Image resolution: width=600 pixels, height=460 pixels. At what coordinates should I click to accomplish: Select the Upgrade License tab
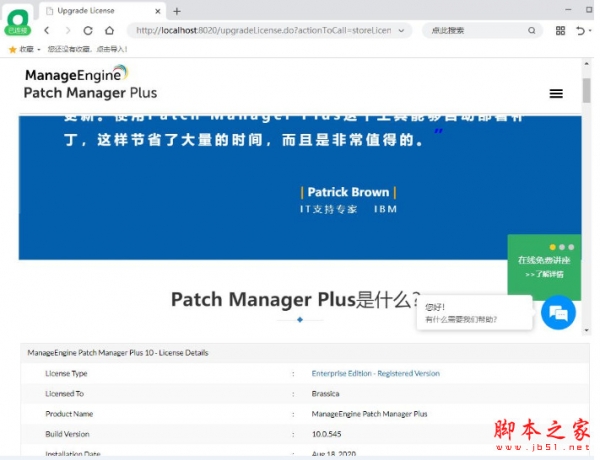pyautogui.click(x=102, y=11)
